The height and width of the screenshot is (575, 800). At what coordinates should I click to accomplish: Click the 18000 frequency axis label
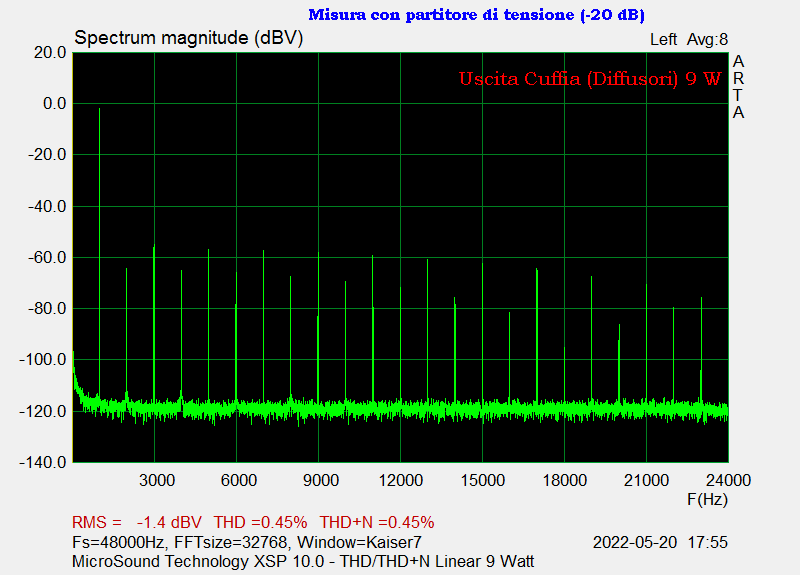pos(565,480)
